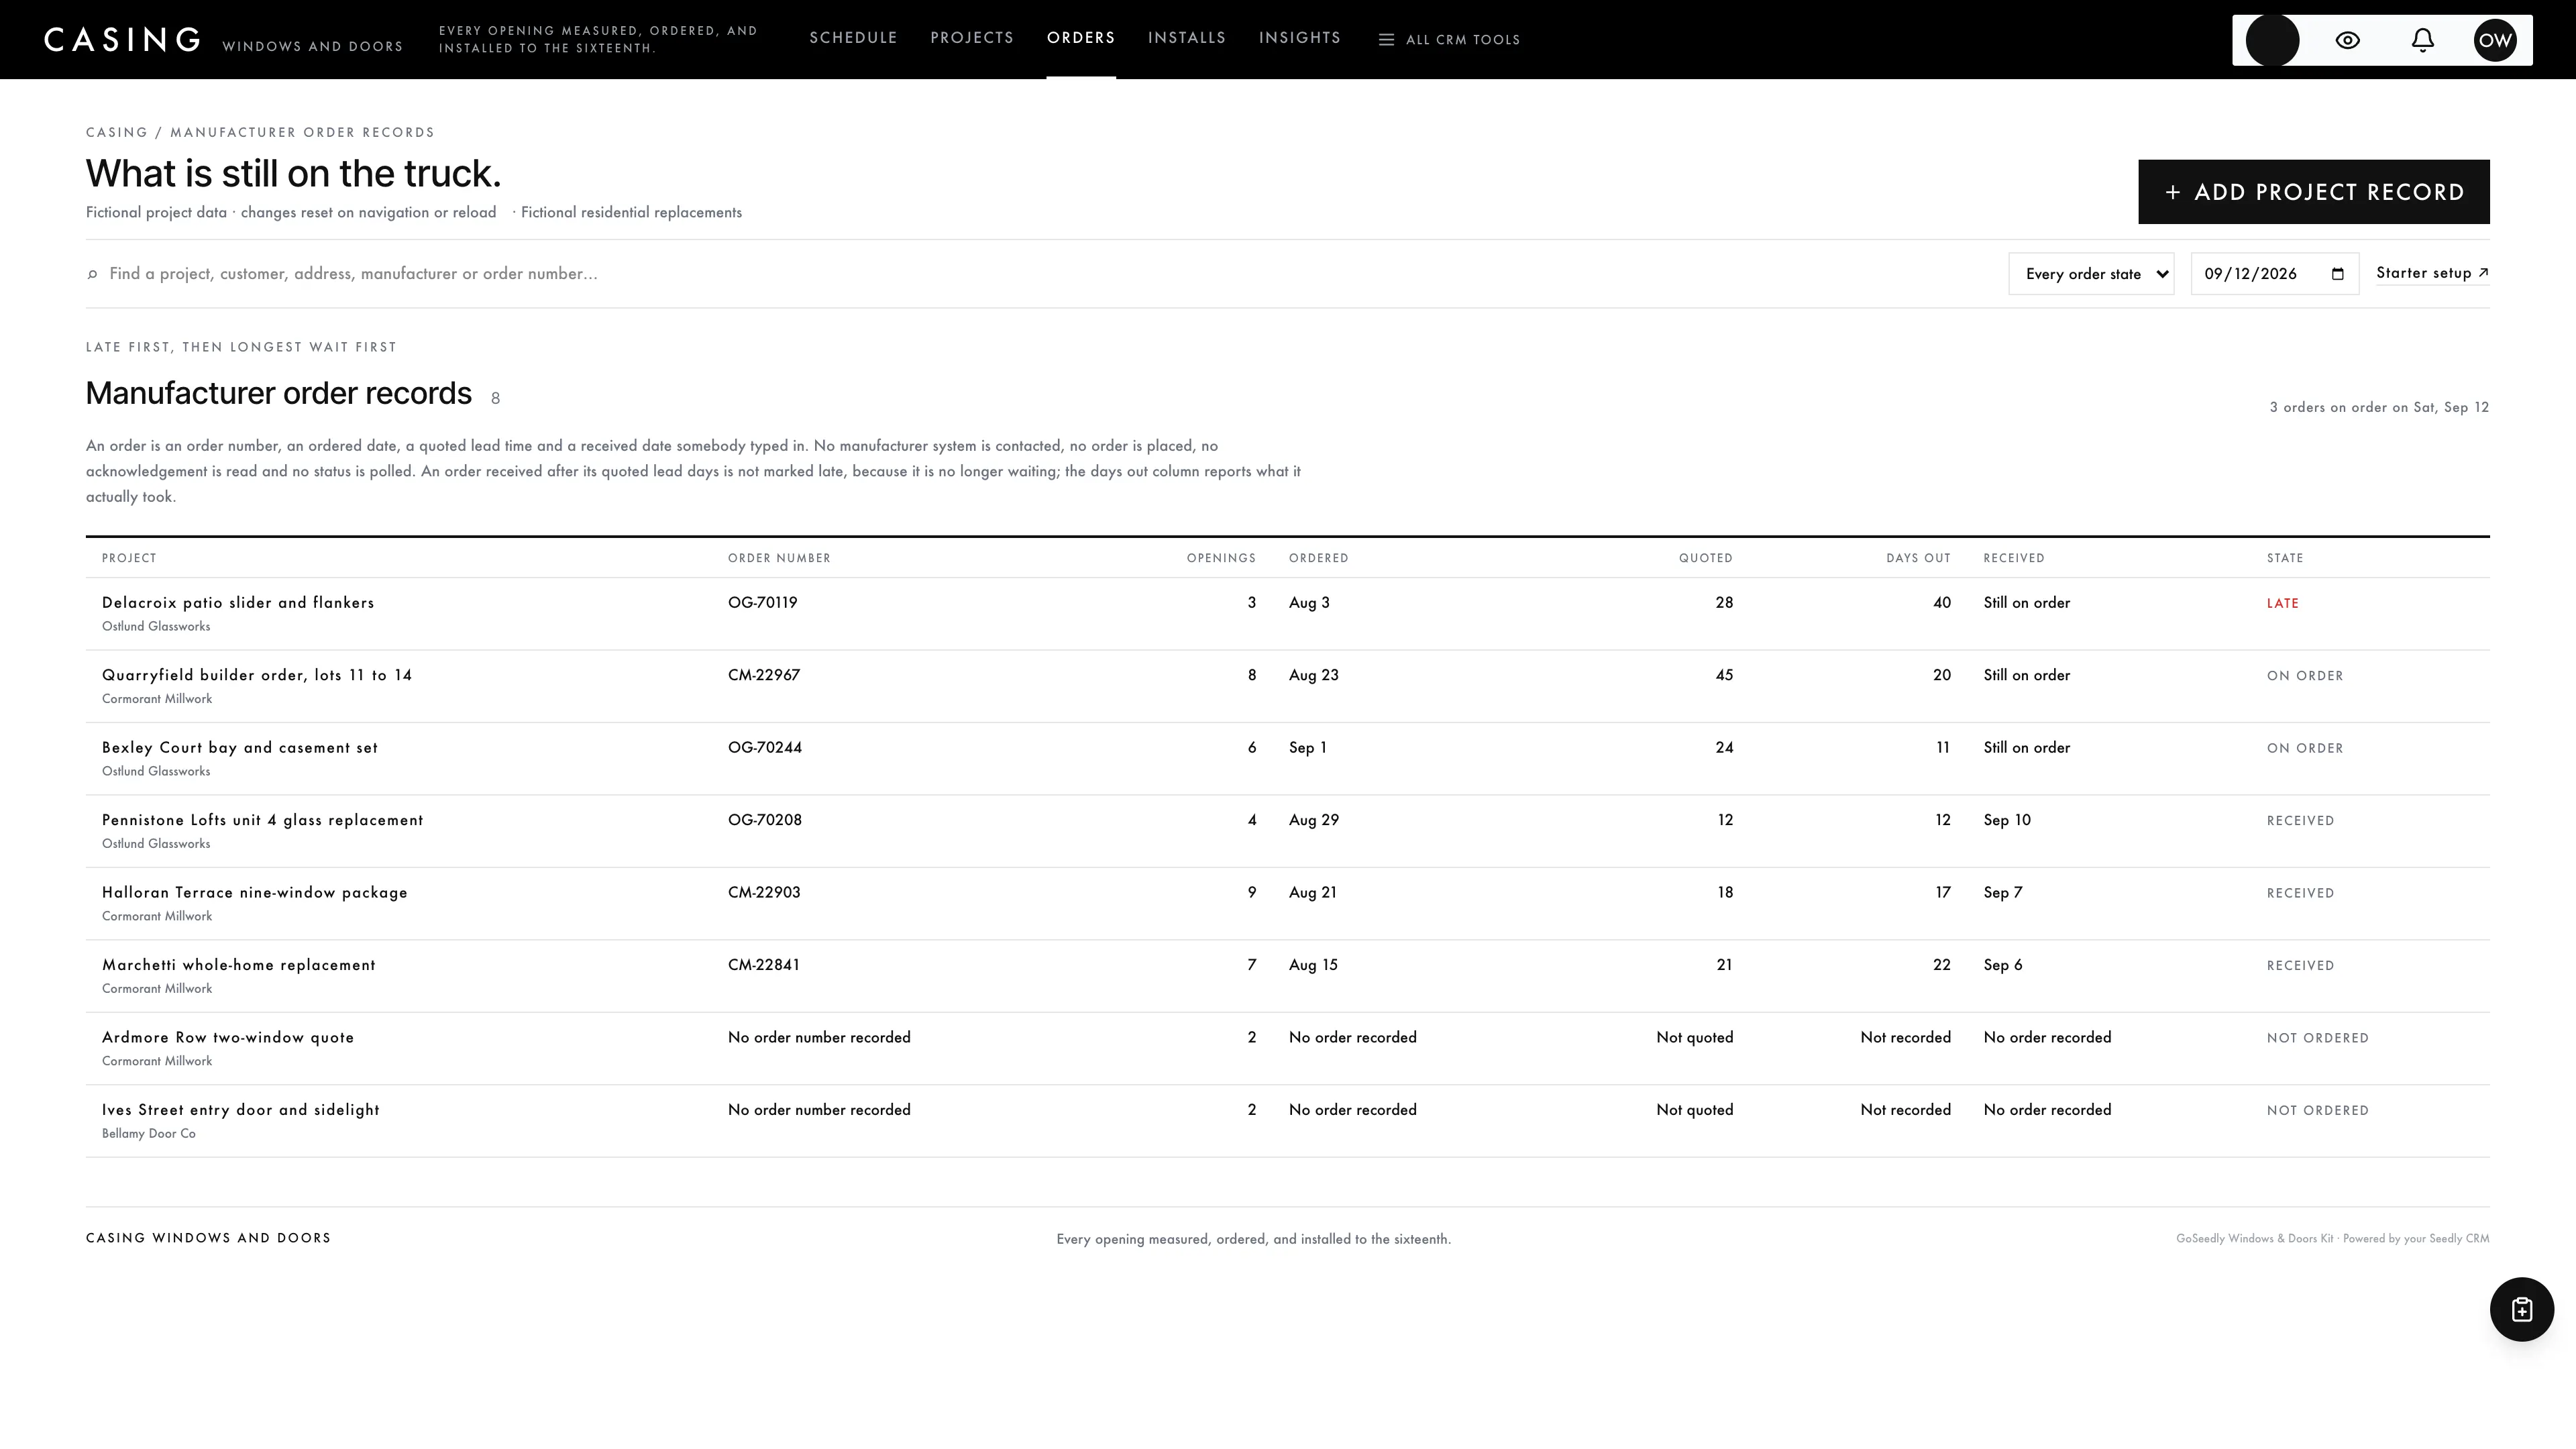Click the 09/12/2026 date input
This screenshot has width=2576, height=1449.
pos(2274,274)
